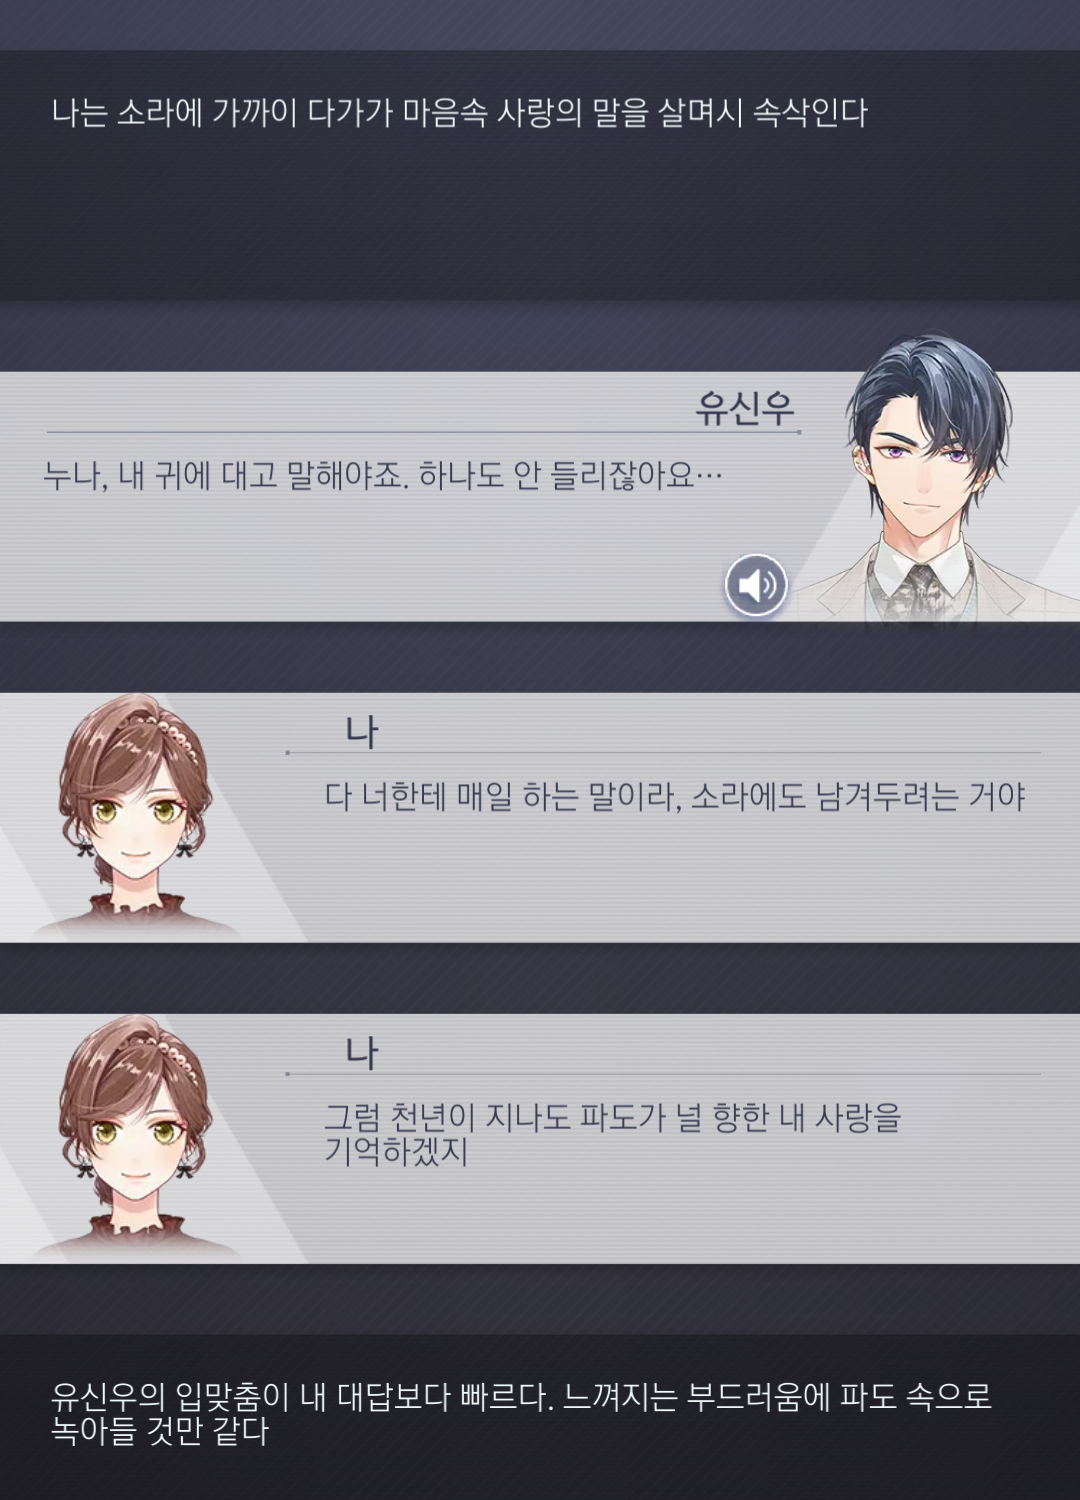Play 유신우's voice line with speaker icon
1080x1500 pixels.
pos(756,585)
